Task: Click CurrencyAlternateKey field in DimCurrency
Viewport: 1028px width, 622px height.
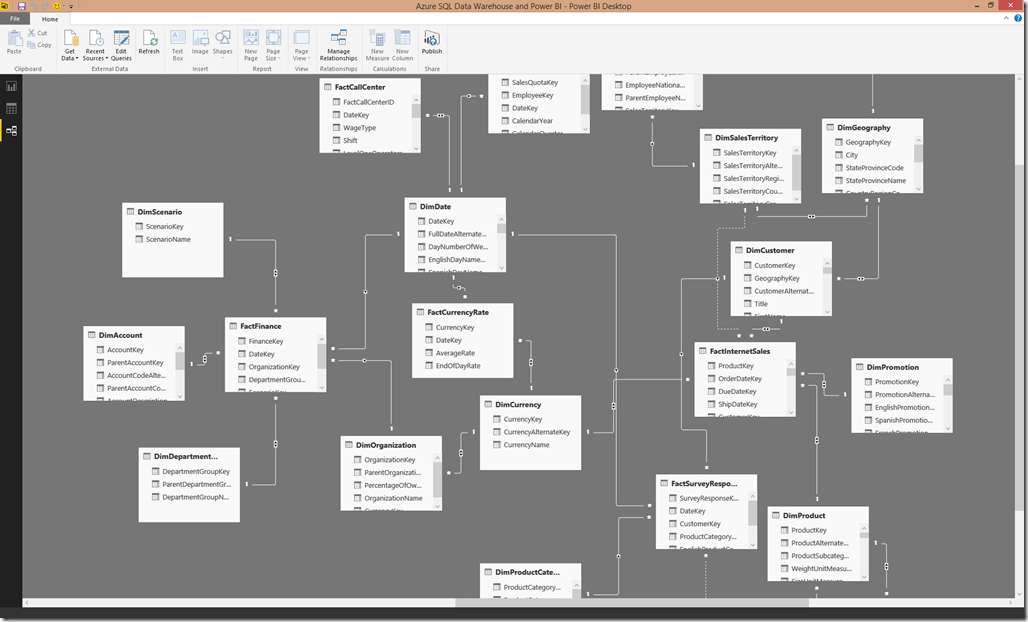Action: pyautogui.click(x=536, y=432)
